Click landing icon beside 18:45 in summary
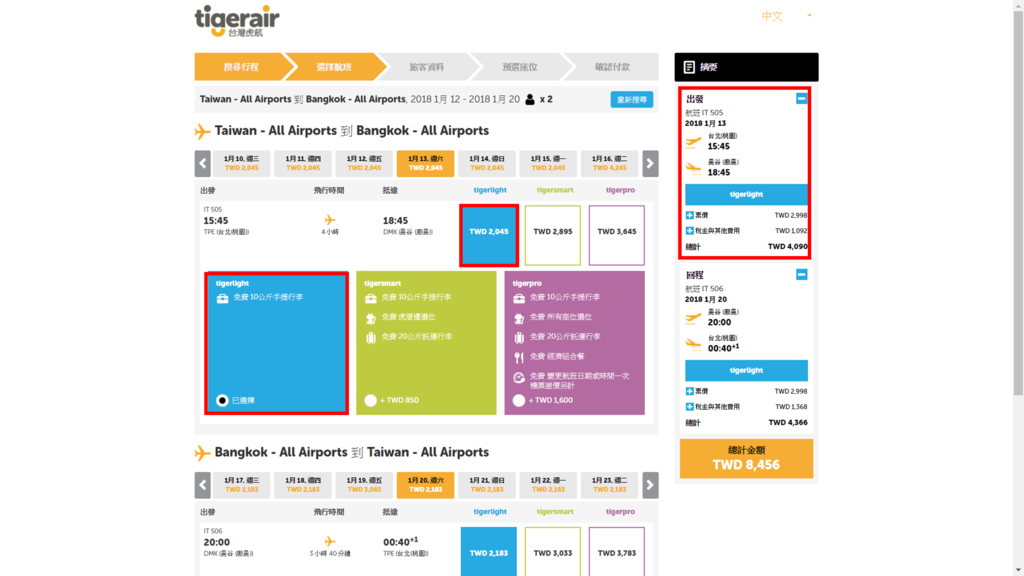This screenshot has height=576, width=1024. [694, 168]
